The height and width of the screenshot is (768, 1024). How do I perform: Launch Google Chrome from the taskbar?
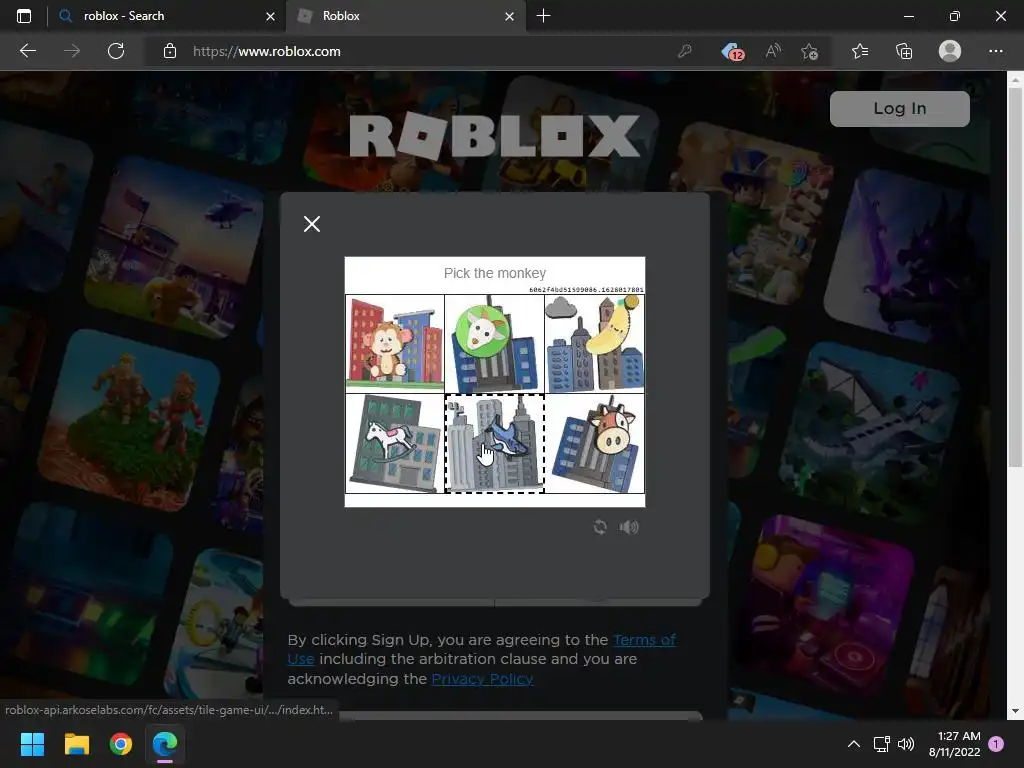(x=121, y=744)
